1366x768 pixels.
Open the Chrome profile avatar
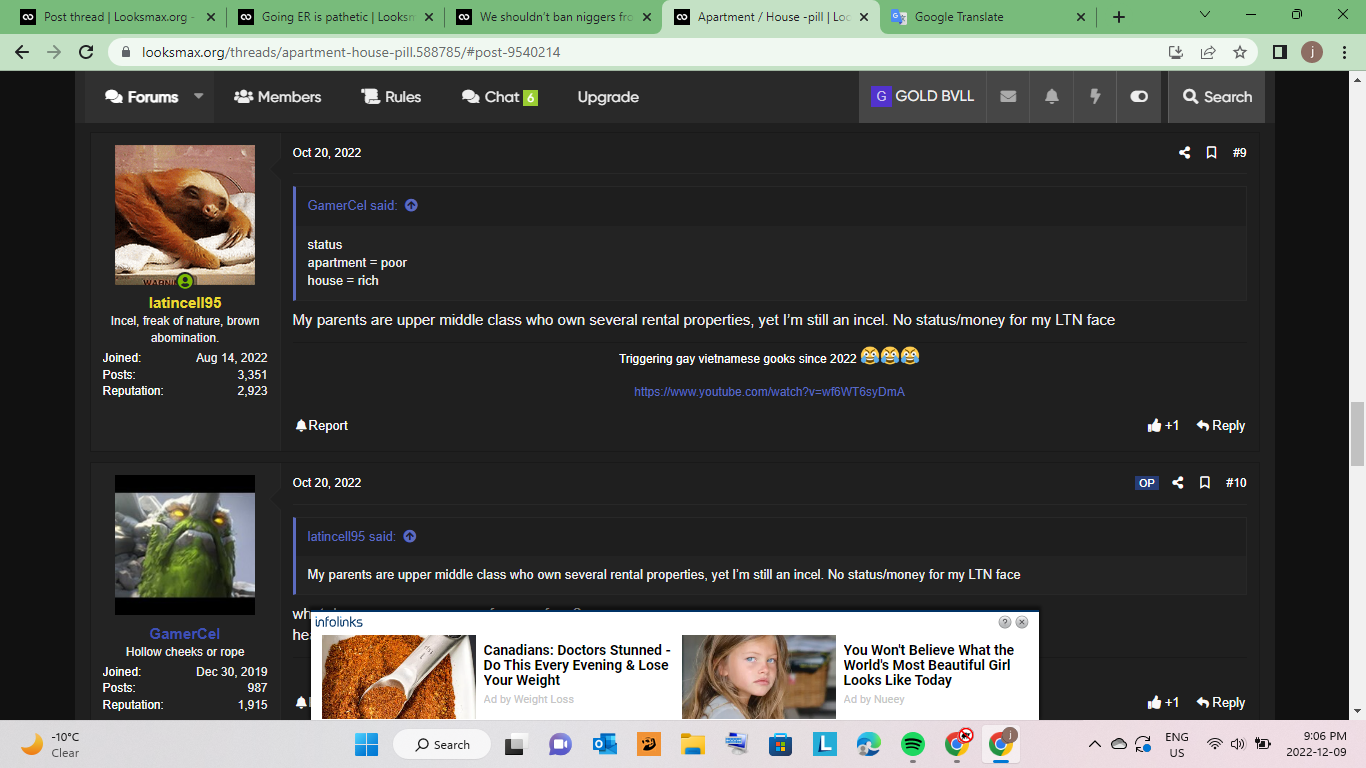point(1312,52)
